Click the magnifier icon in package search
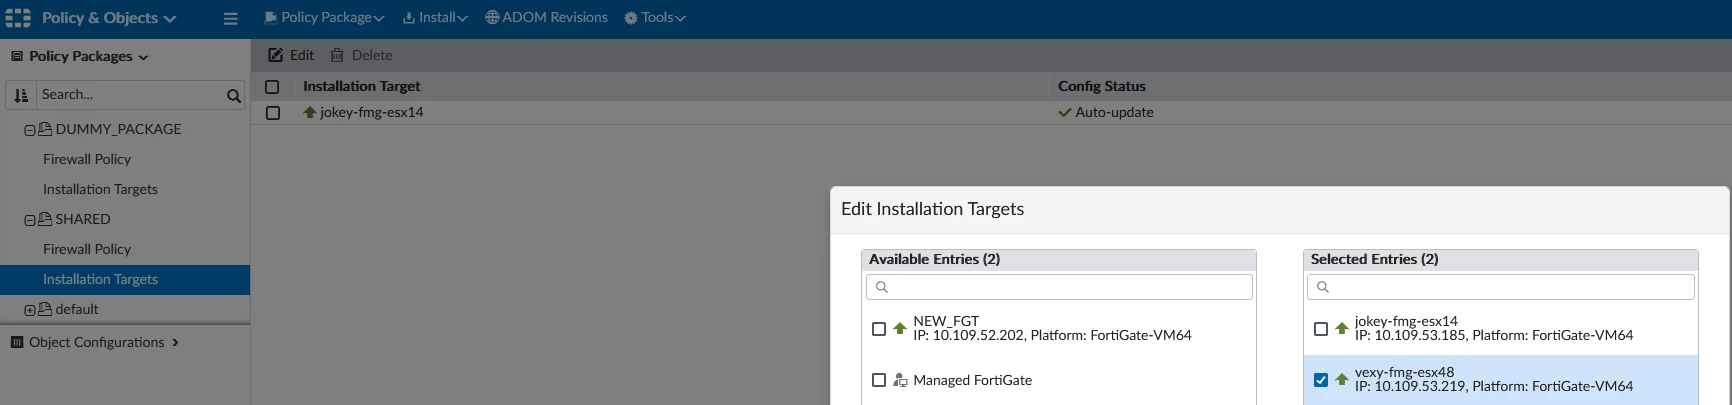Viewport: 1732px width, 405px height. tap(234, 96)
